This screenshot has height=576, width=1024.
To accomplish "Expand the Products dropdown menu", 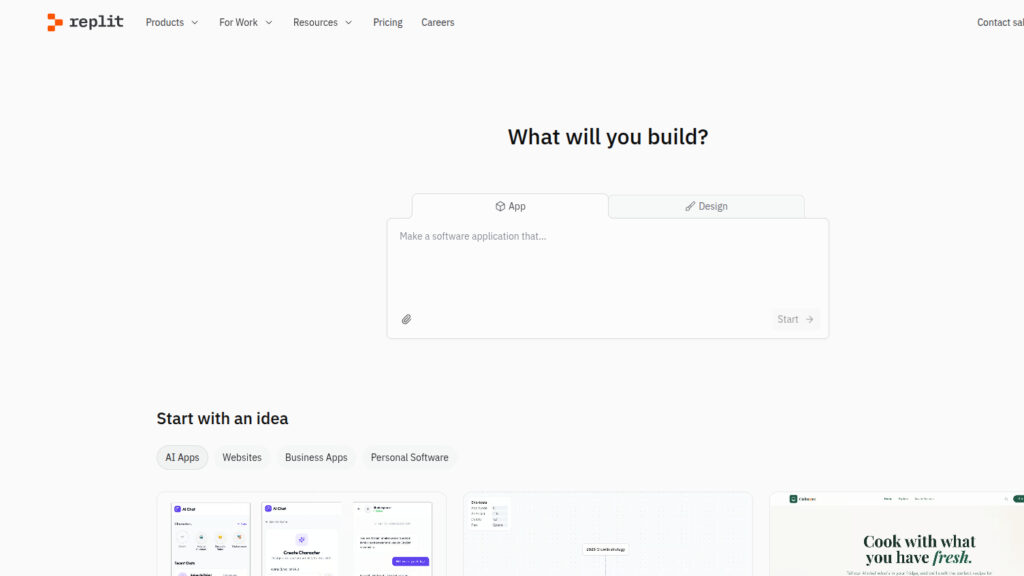I will pos(171,22).
